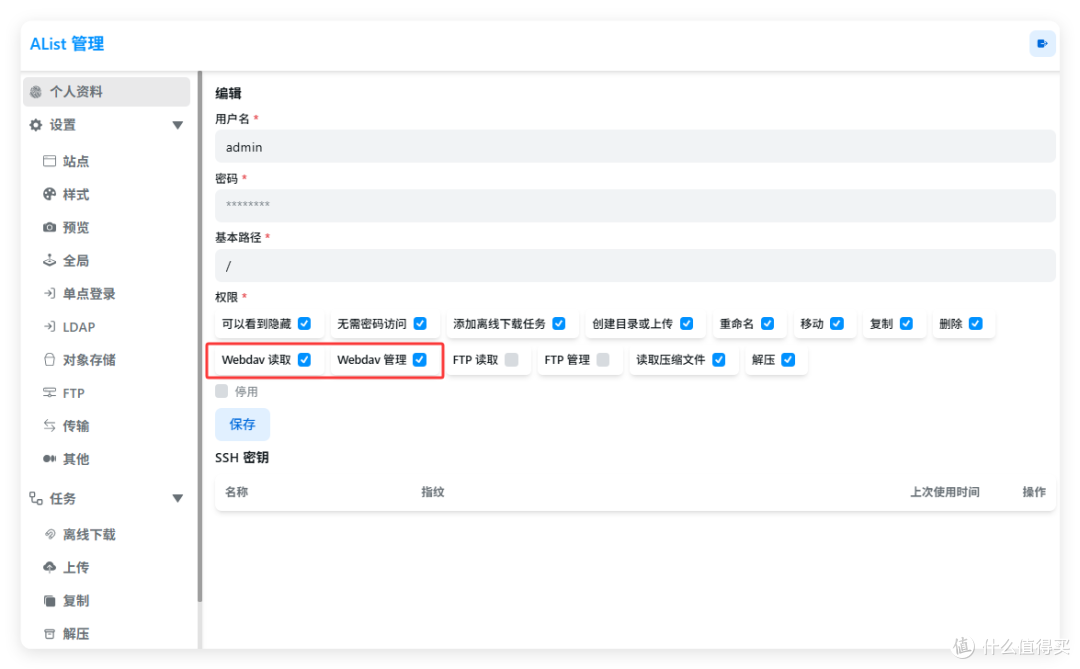Click the 任务 tasks icon
This screenshot has width=1080, height=669.
tap(36, 498)
